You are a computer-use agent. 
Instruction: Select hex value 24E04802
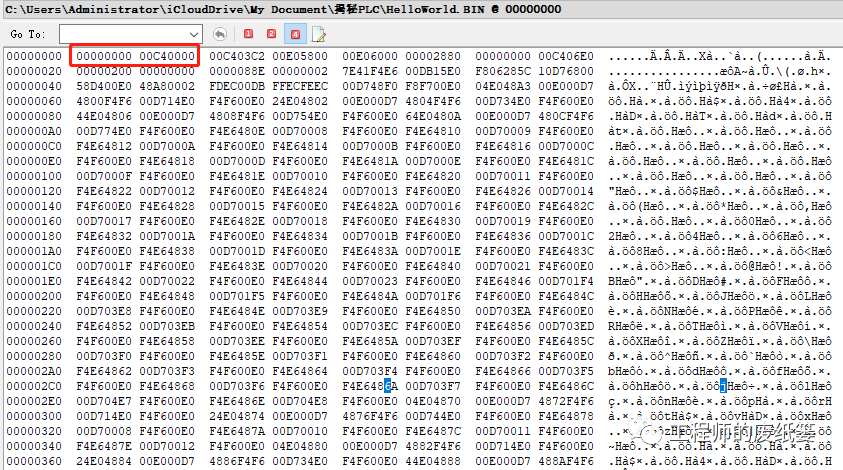[x=300, y=101]
